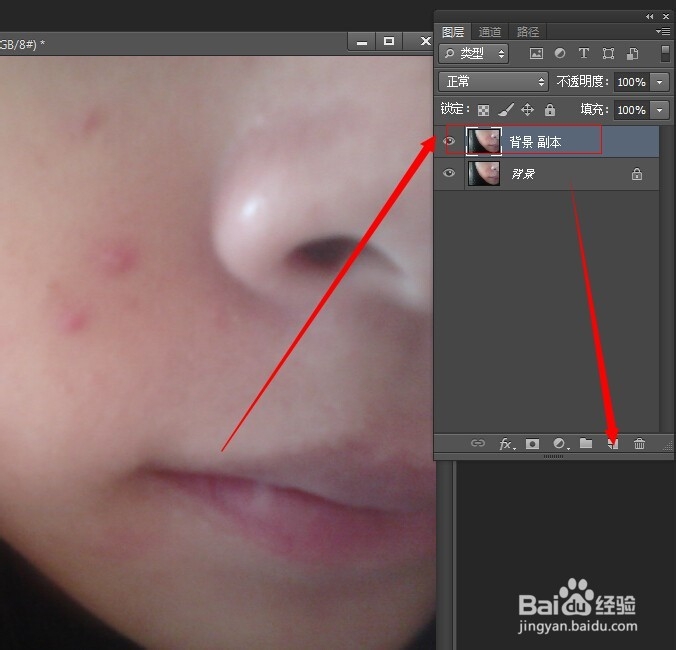Image resolution: width=676 pixels, height=650 pixels.
Task: Toggle the layer filtering switch on/off
Action: [x=665, y=54]
